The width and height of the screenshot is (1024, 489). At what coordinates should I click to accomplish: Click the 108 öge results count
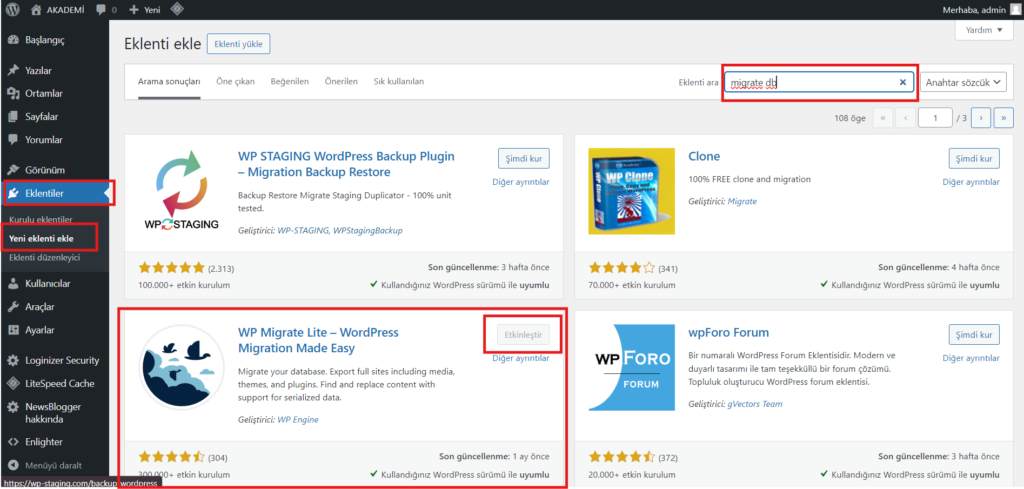(x=849, y=118)
